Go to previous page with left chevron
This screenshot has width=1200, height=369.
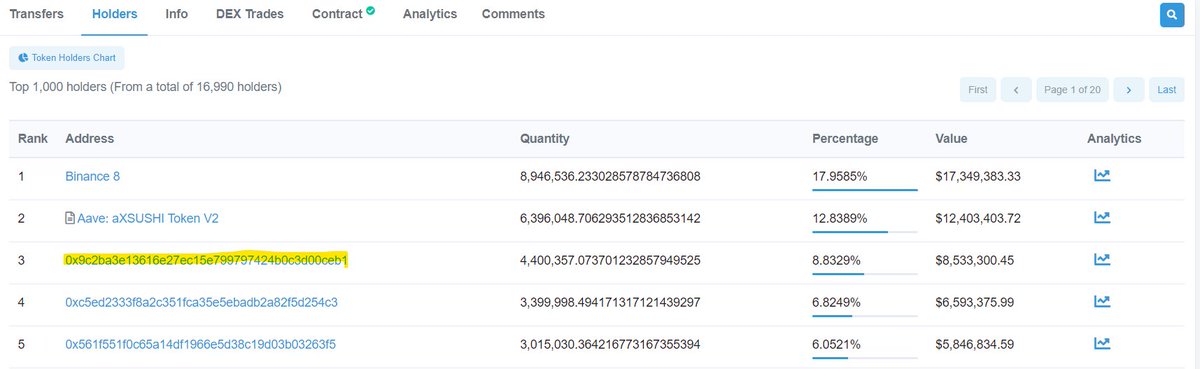(1016, 90)
